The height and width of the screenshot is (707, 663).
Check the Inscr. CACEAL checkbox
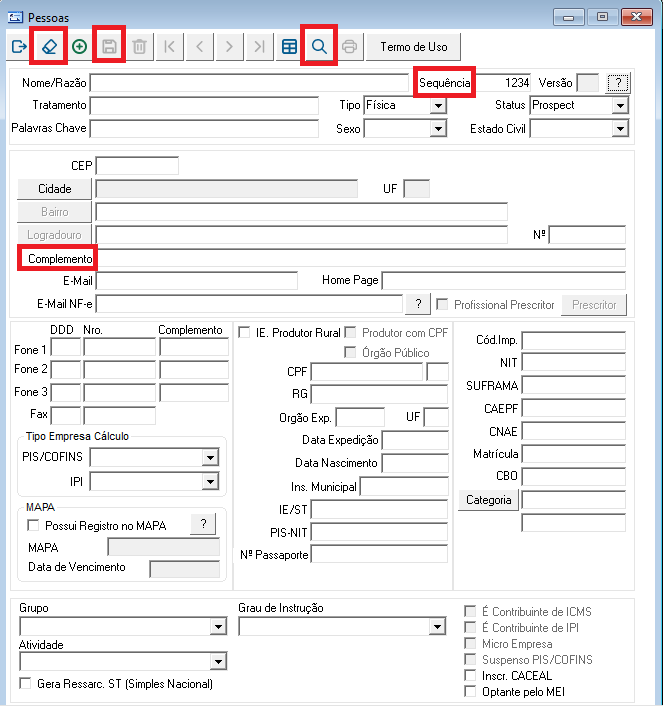click(470, 675)
